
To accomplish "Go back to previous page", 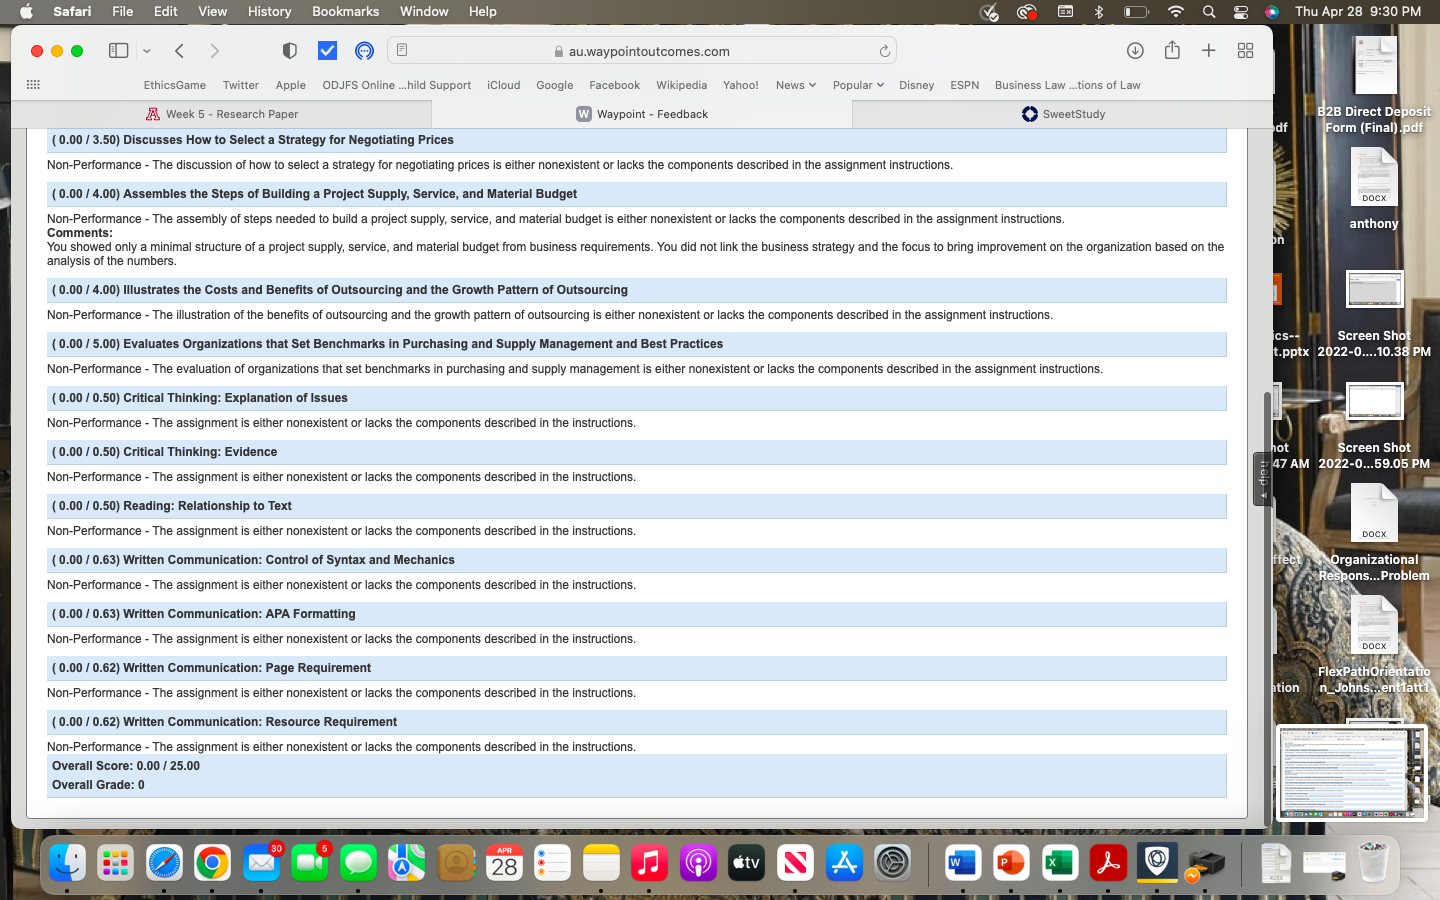I will point(180,50).
